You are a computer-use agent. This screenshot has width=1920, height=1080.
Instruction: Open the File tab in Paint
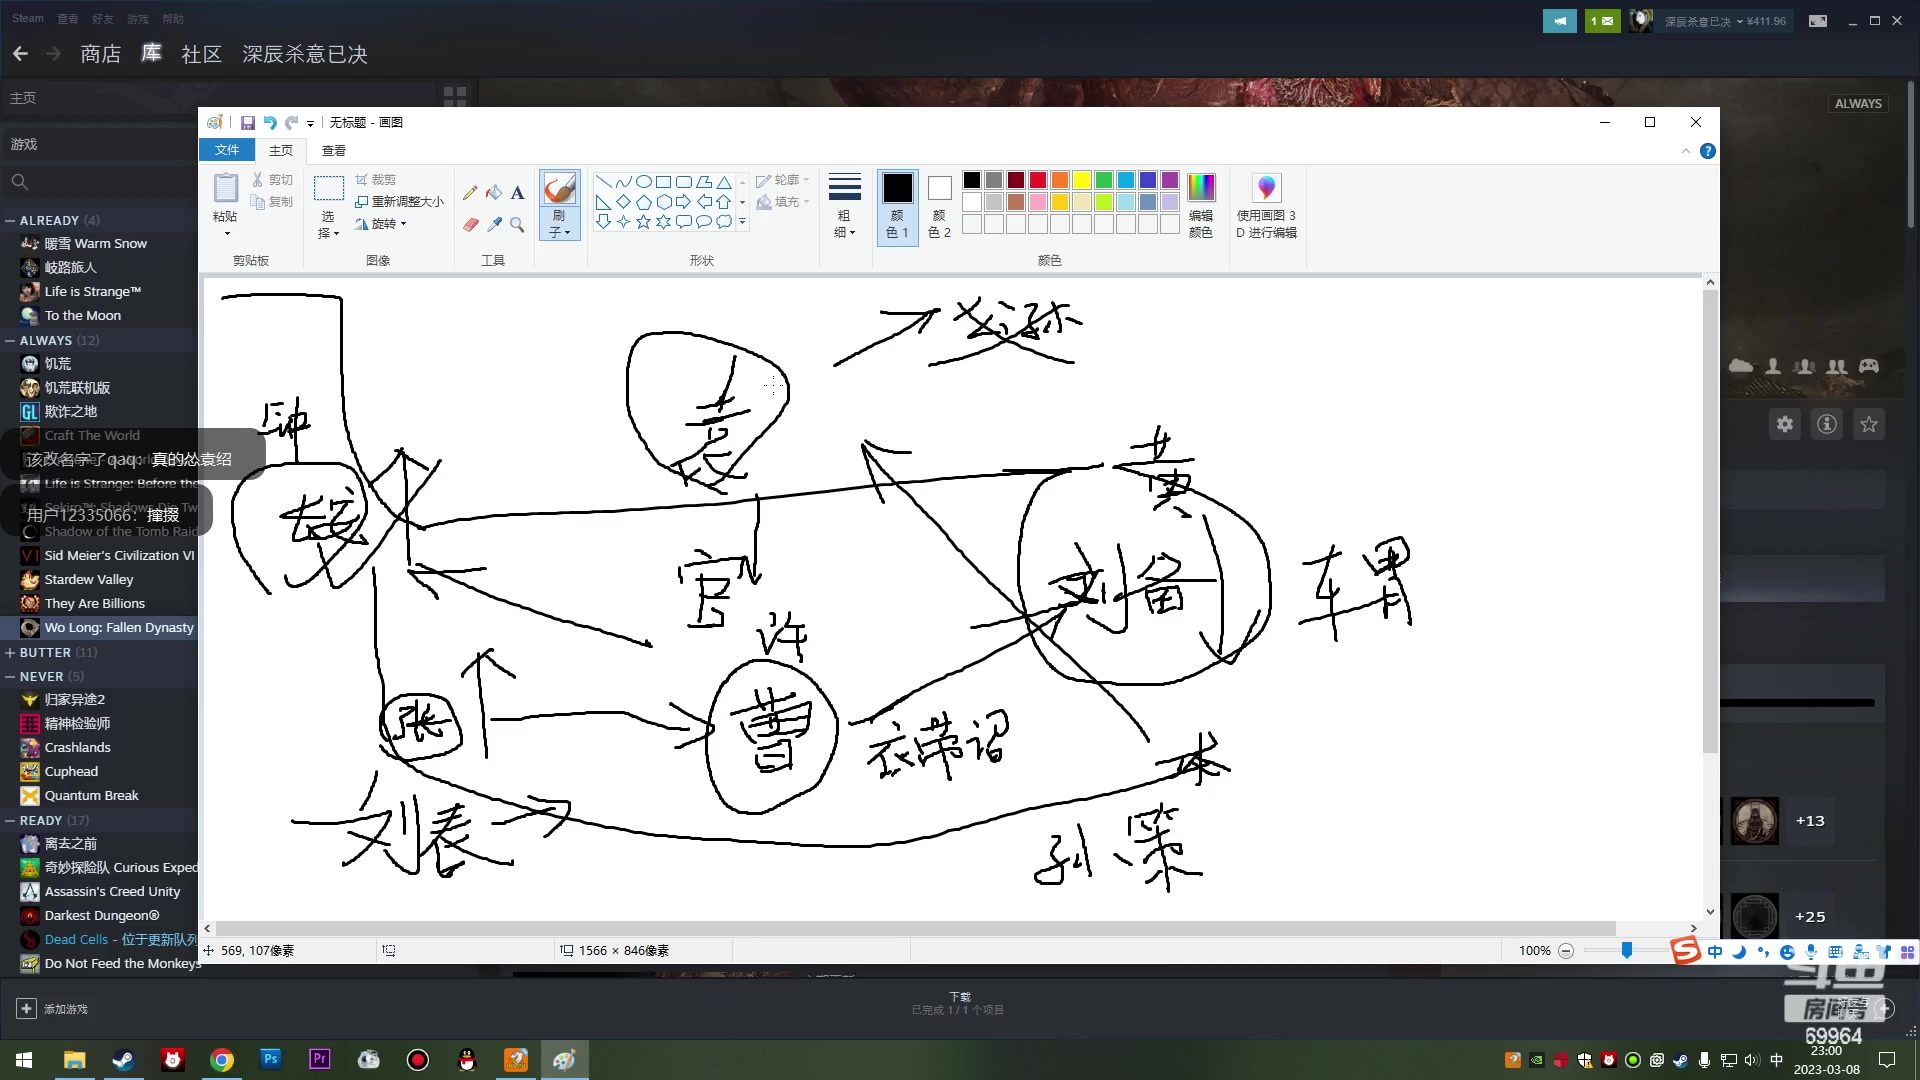tap(227, 150)
